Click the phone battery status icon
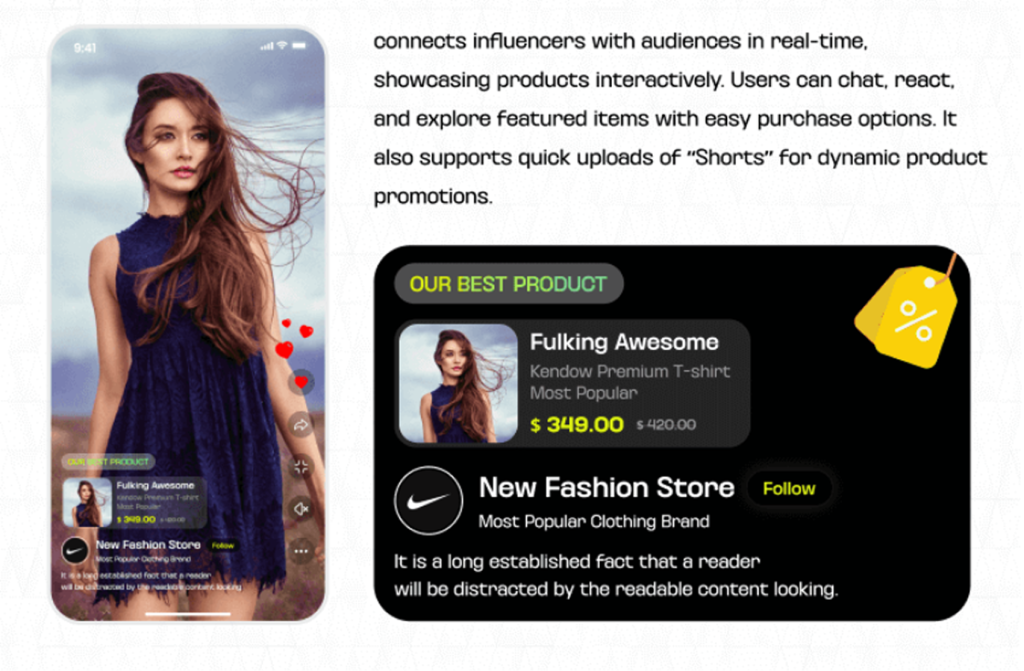 pos(299,46)
